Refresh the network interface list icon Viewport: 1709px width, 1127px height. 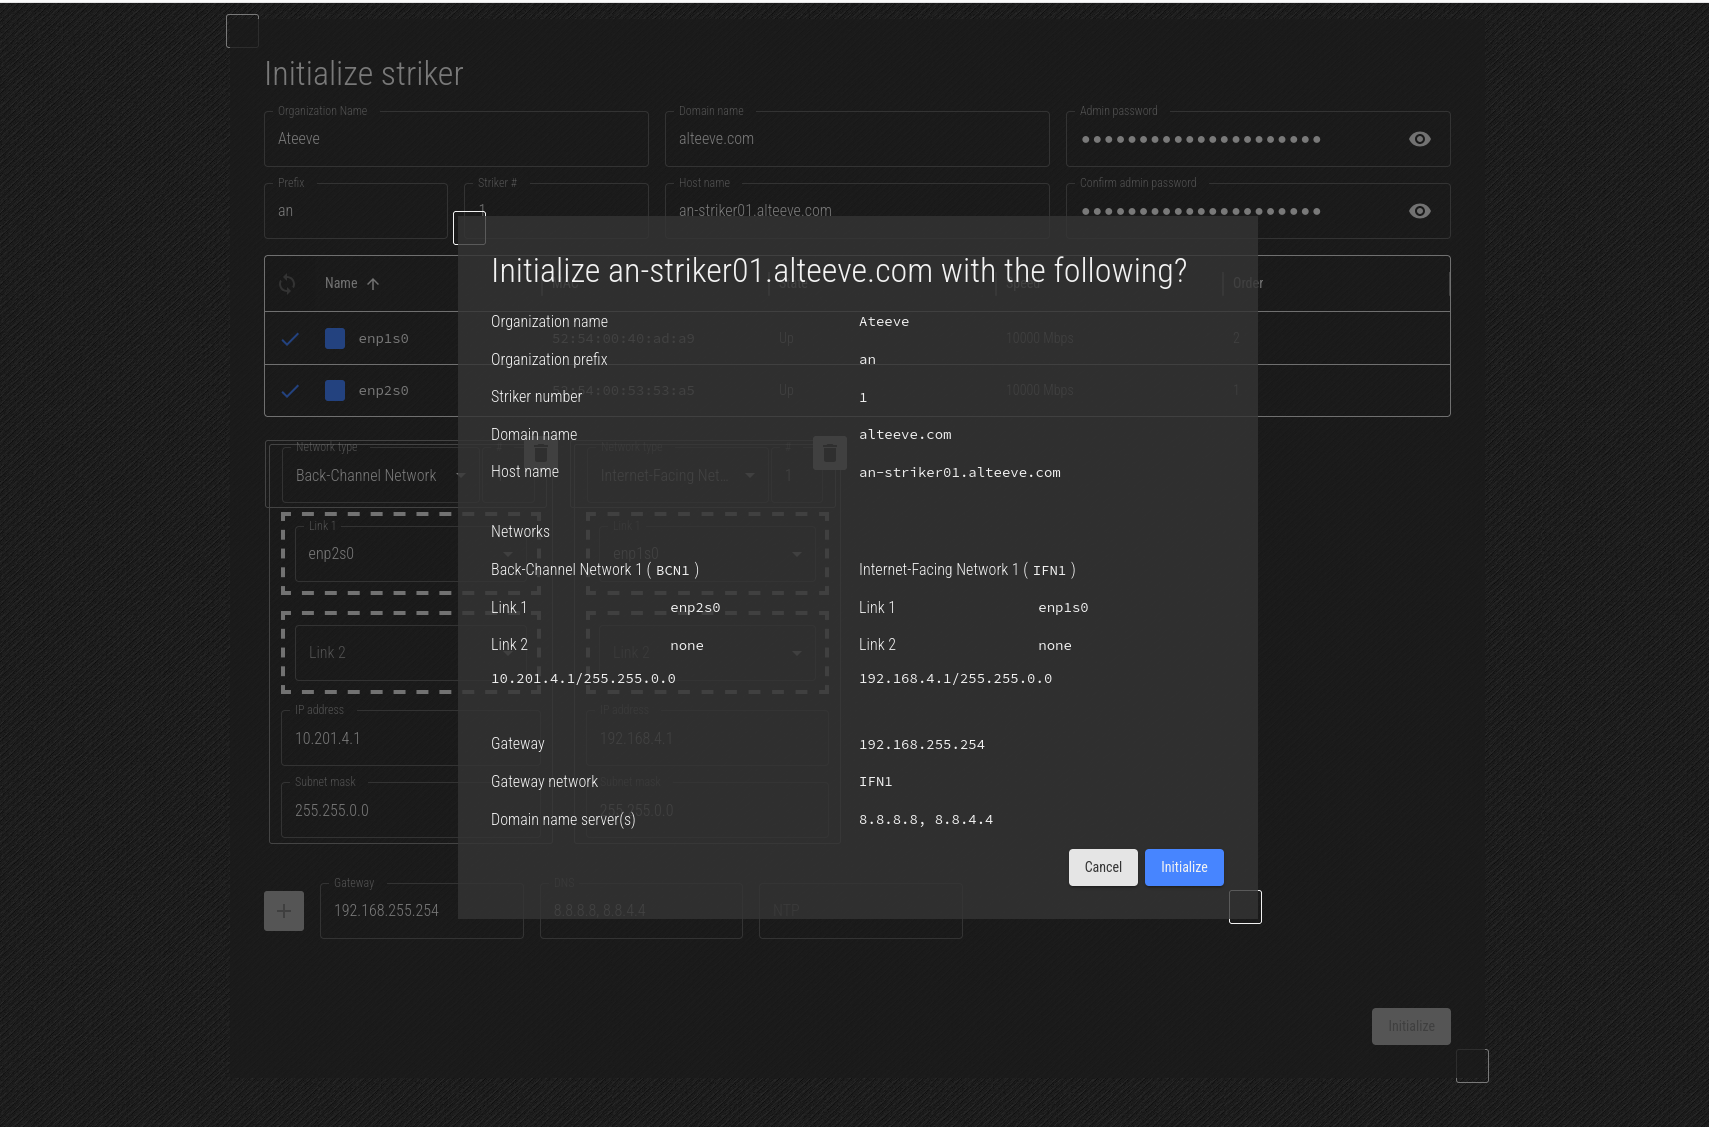click(x=287, y=284)
